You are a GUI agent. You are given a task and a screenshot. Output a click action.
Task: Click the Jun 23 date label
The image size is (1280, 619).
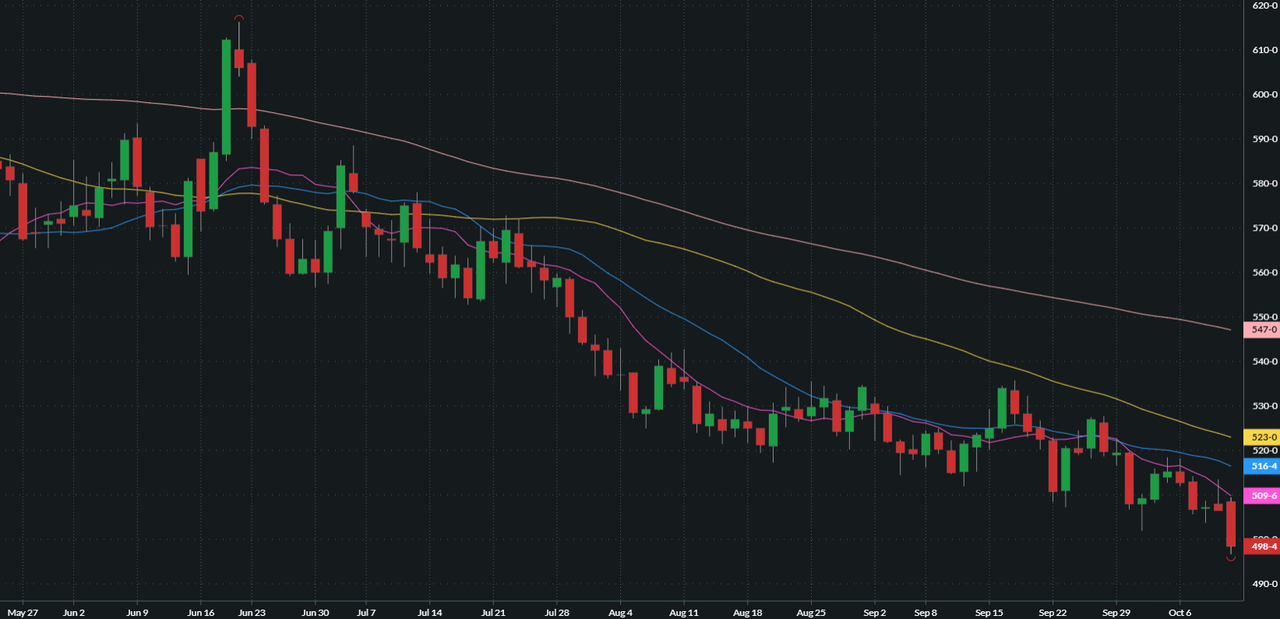pyautogui.click(x=252, y=612)
